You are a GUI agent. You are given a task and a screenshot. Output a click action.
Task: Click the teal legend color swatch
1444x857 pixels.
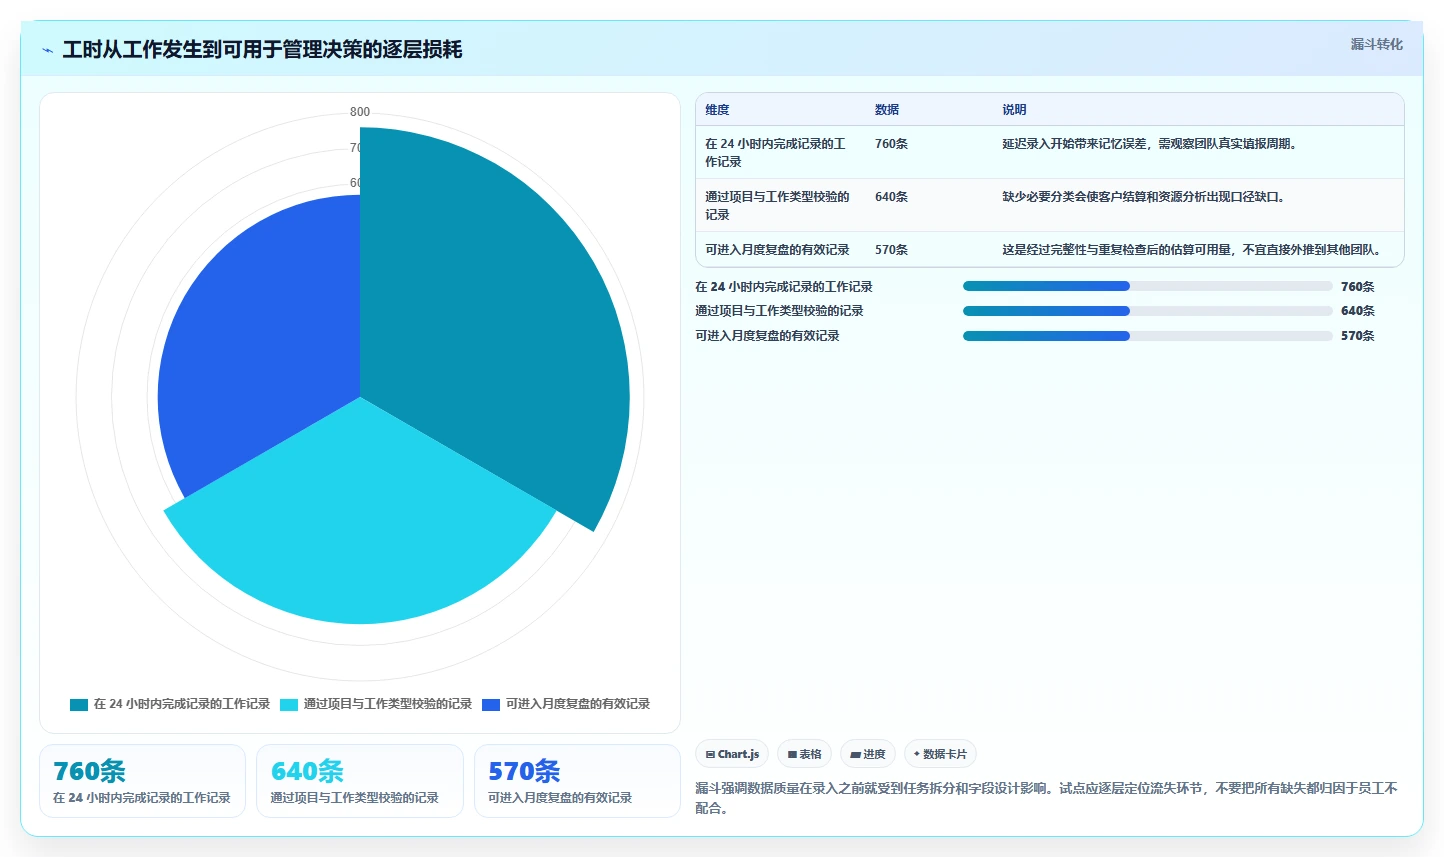(79, 704)
